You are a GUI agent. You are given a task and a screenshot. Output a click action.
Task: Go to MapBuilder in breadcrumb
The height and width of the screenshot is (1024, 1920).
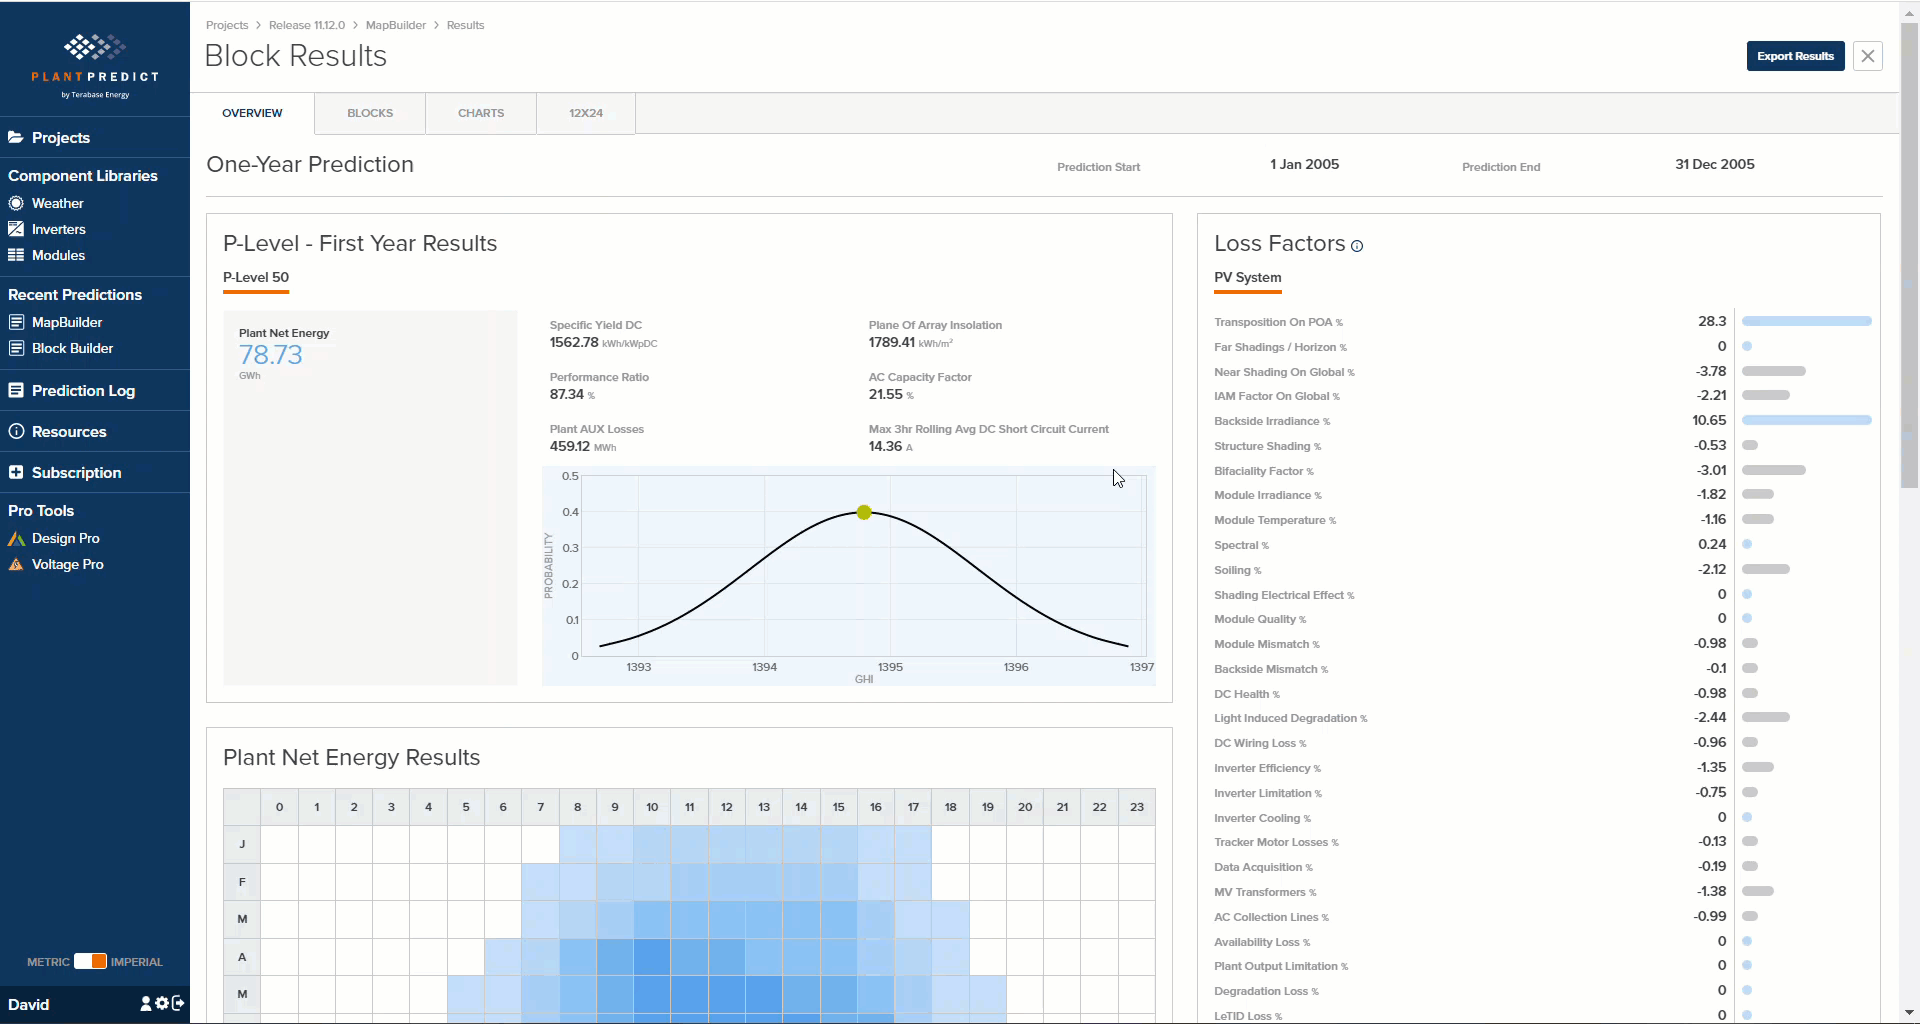point(395,25)
